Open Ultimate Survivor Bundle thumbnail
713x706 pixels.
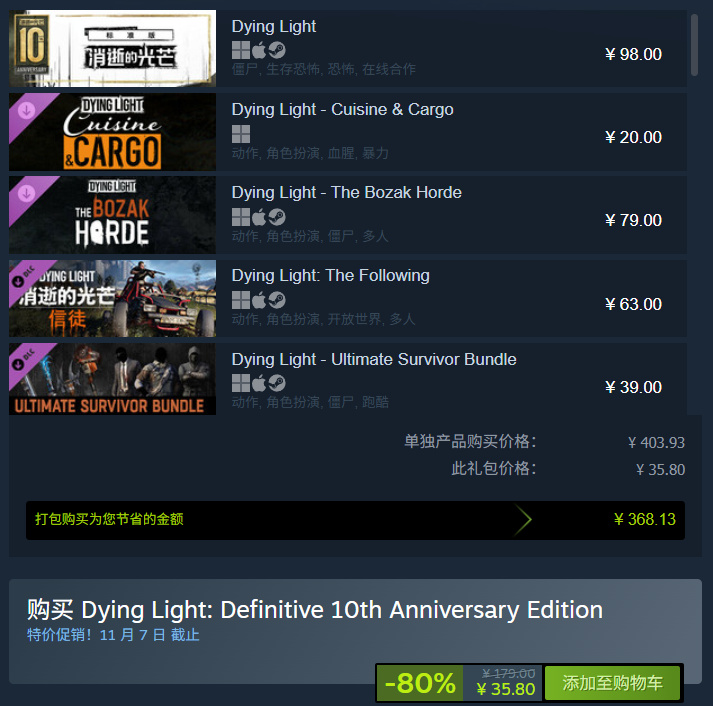pos(112,379)
